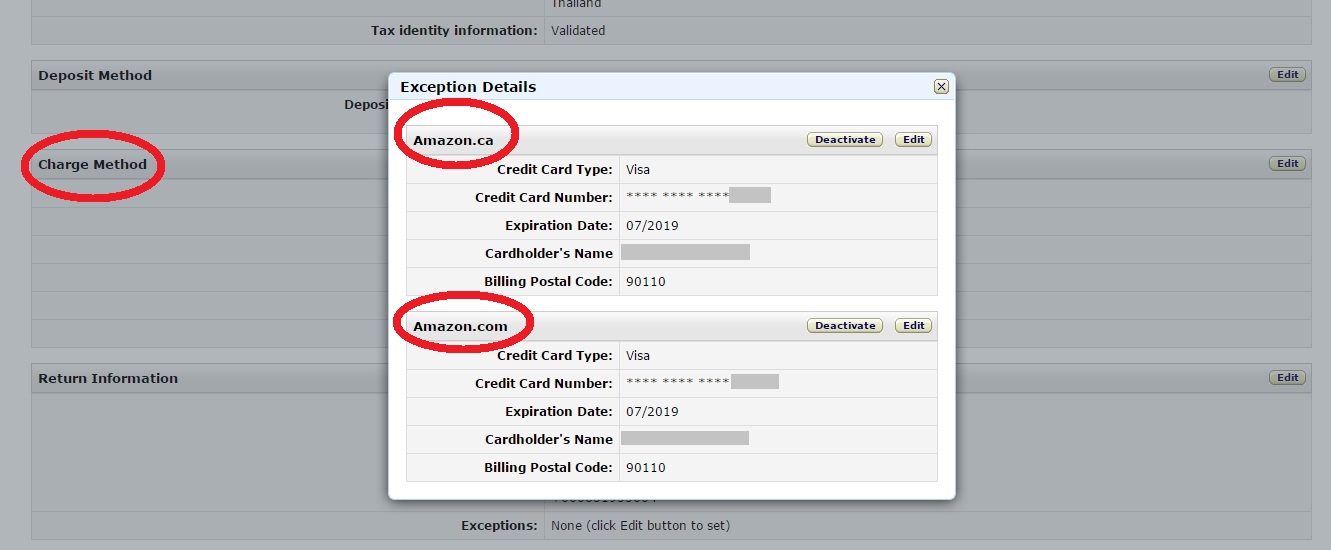Click Visa value under Amazon.ca

tap(638, 169)
